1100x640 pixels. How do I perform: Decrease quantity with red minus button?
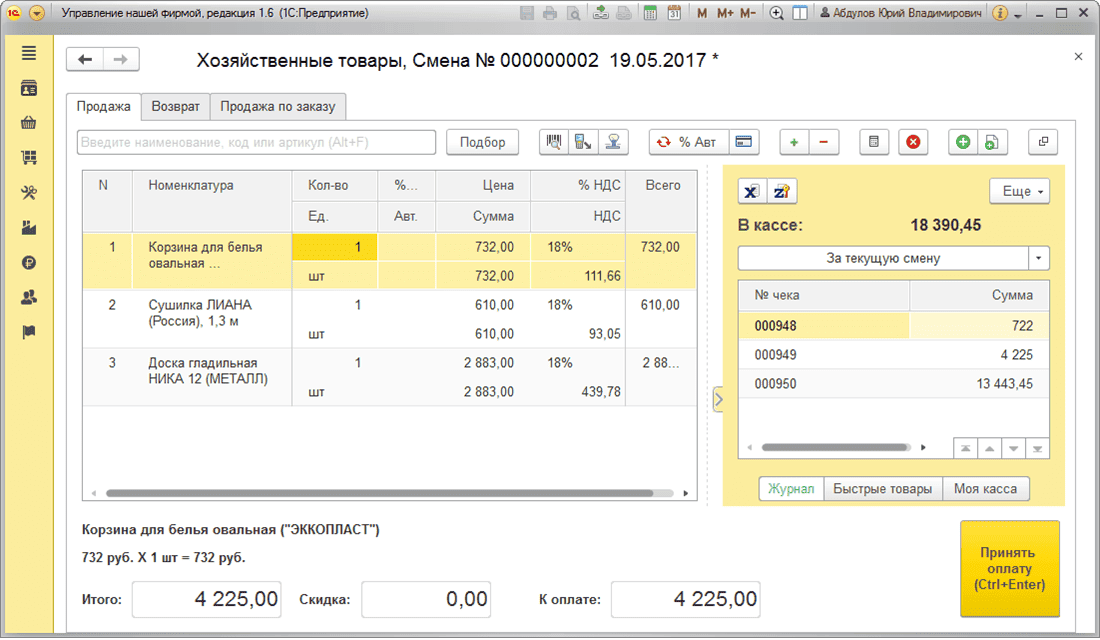click(824, 142)
